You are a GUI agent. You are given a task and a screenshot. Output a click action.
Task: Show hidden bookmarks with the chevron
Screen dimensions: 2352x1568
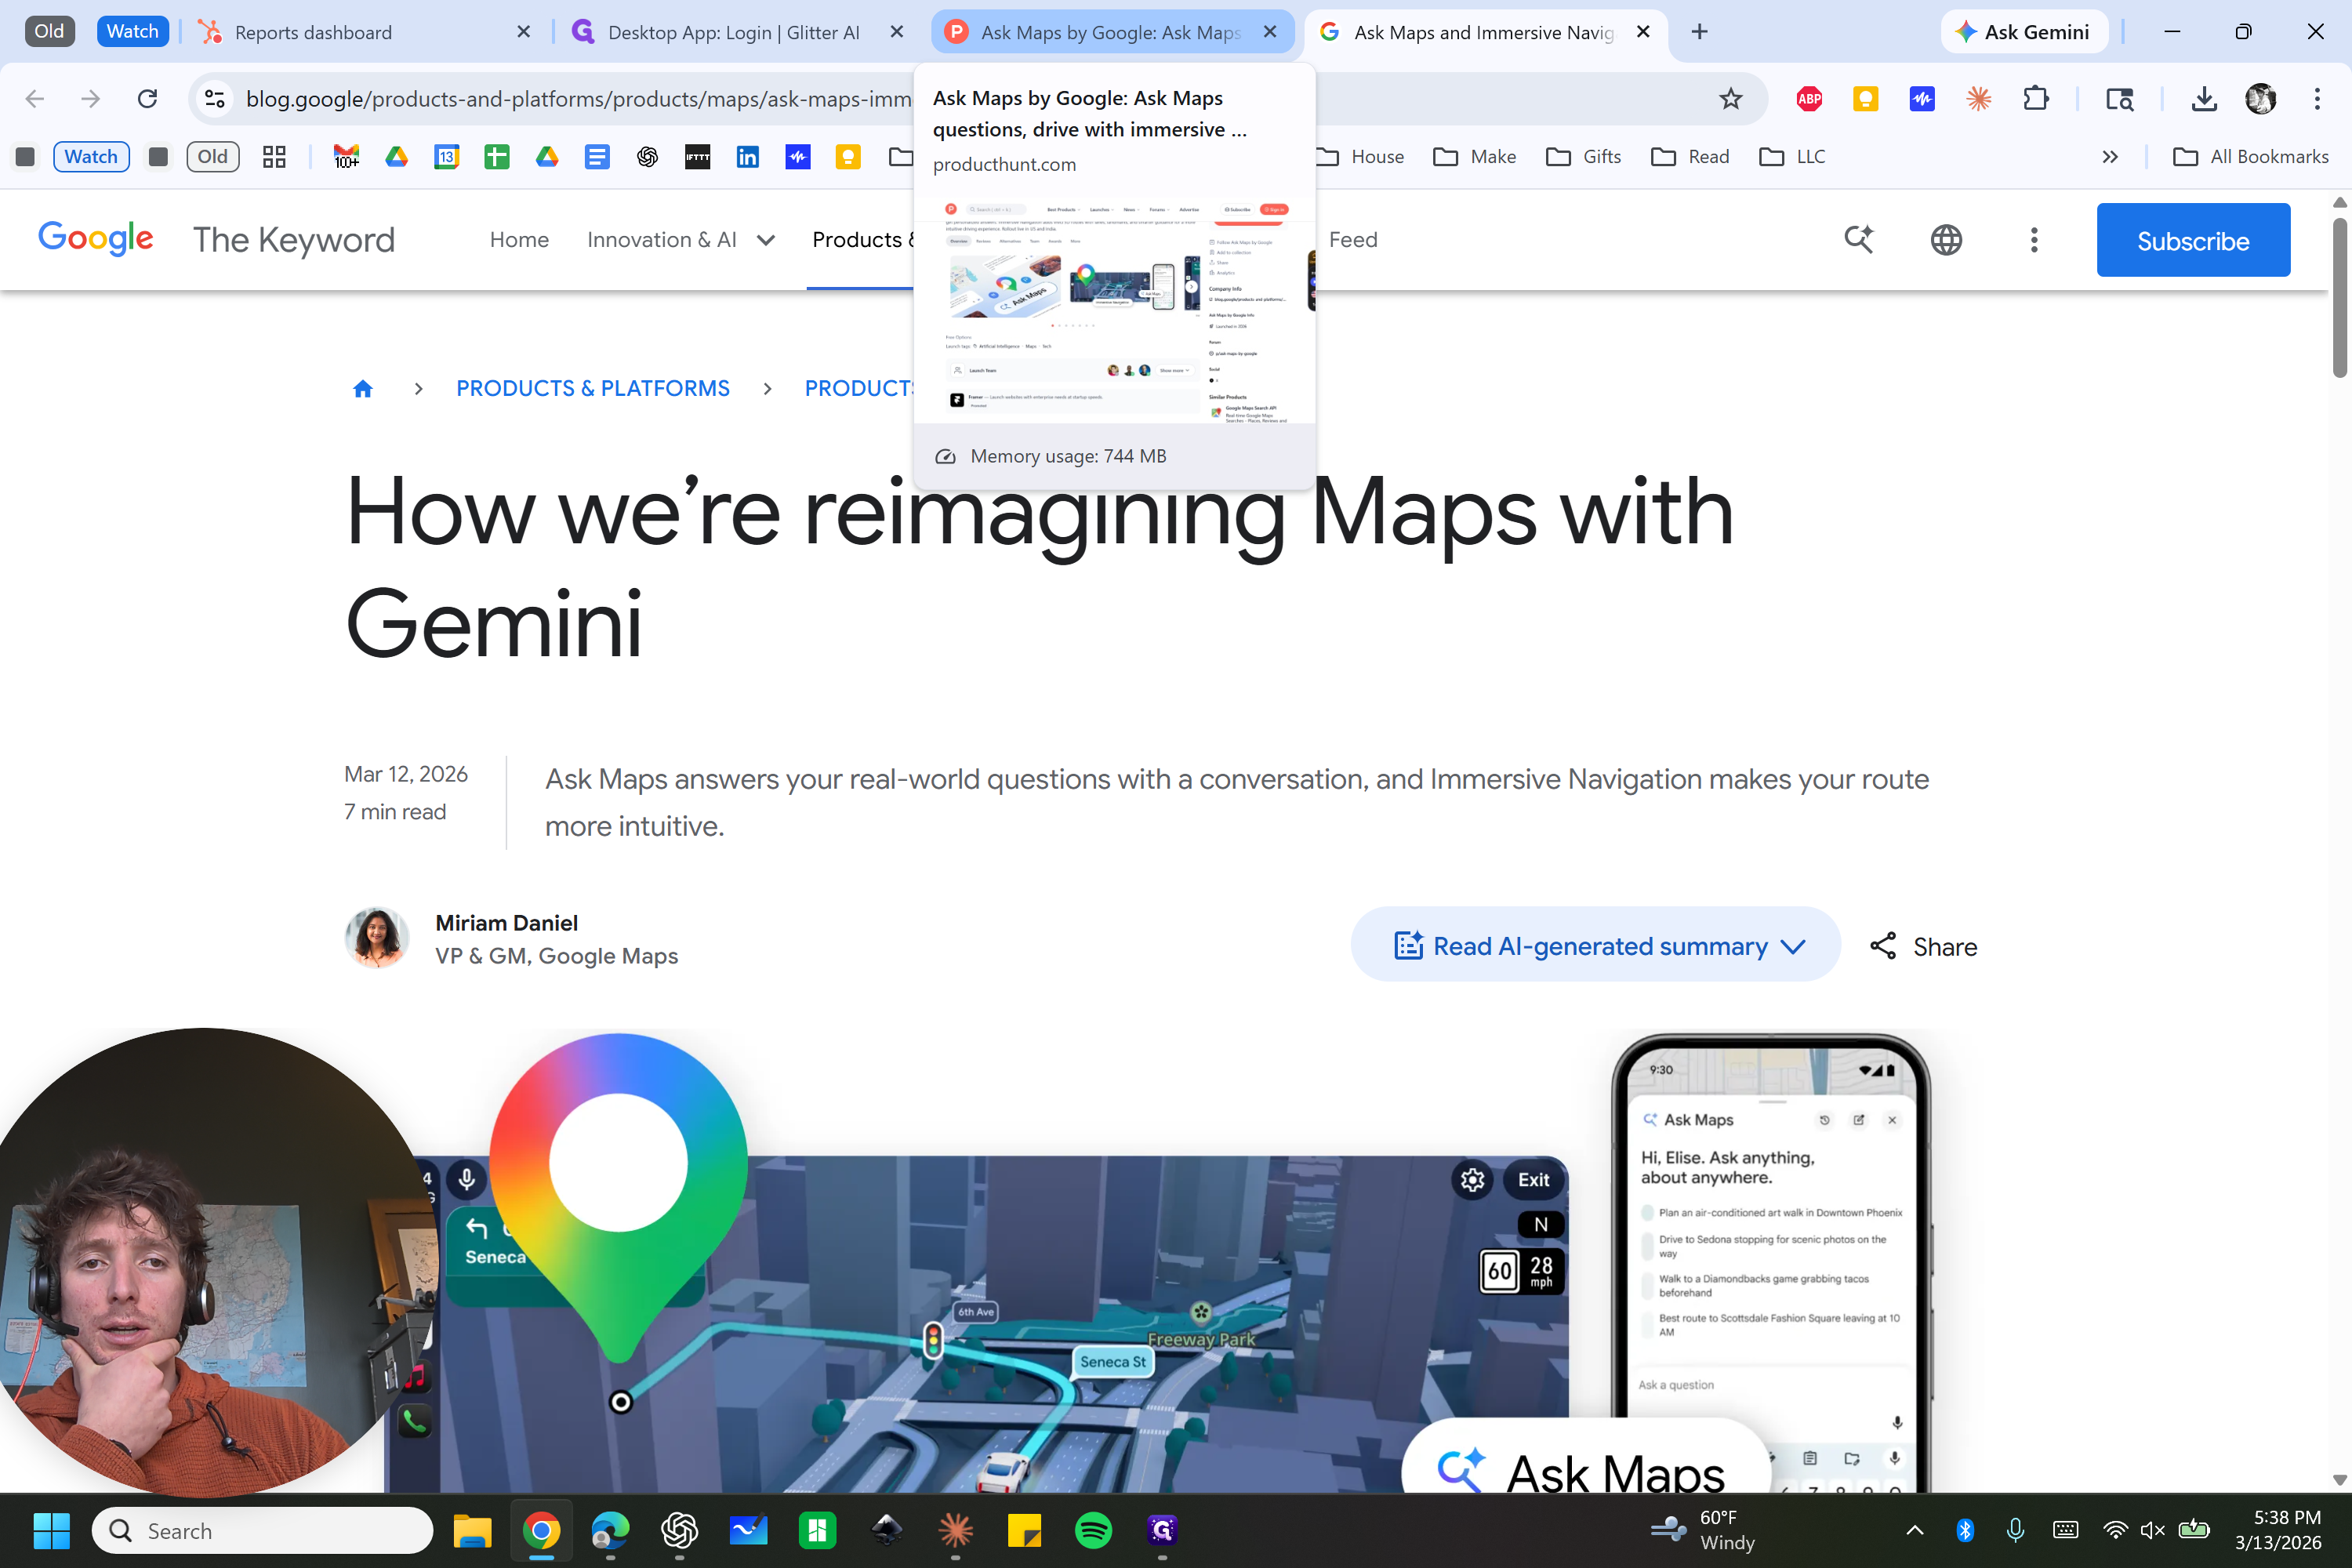(2110, 157)
